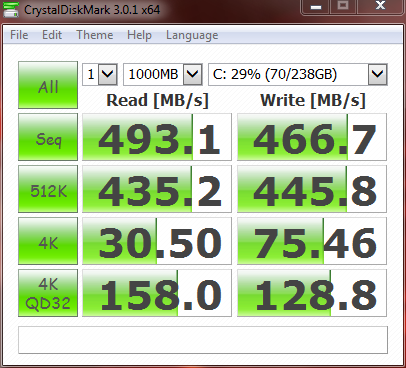406x368 pixels.
Task: Open the Help menu
Action: pyautogui.click(x=139, y=35)
